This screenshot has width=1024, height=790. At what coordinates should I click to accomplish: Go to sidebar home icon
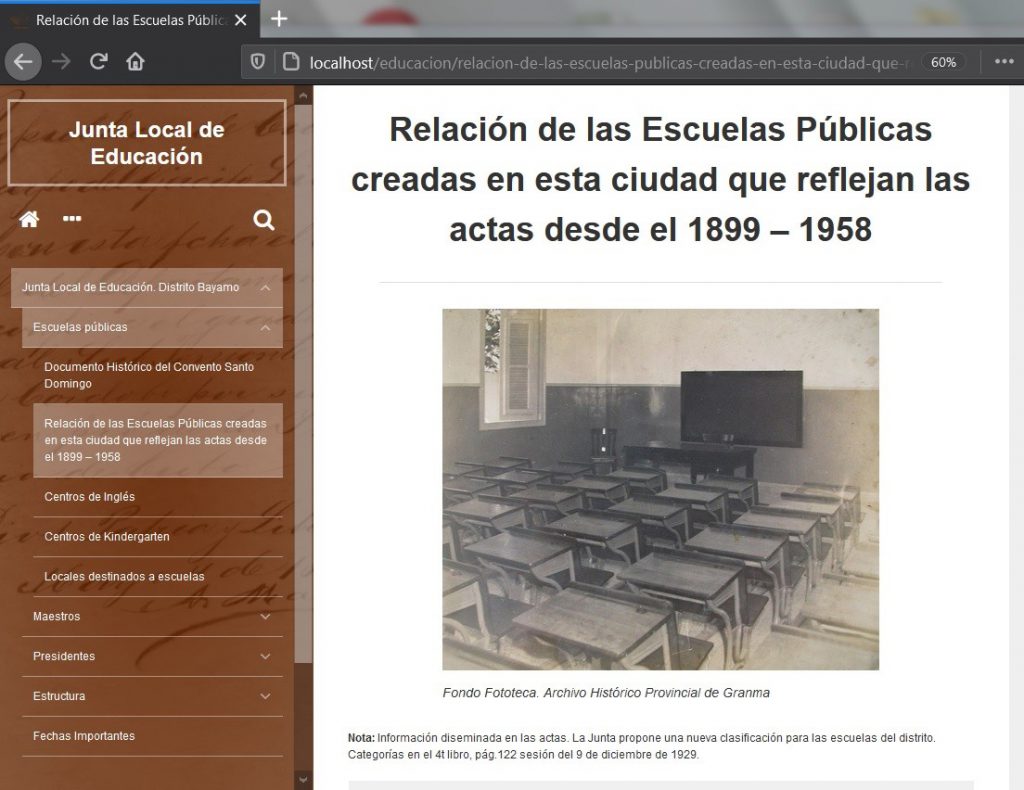tap(29, 219)
